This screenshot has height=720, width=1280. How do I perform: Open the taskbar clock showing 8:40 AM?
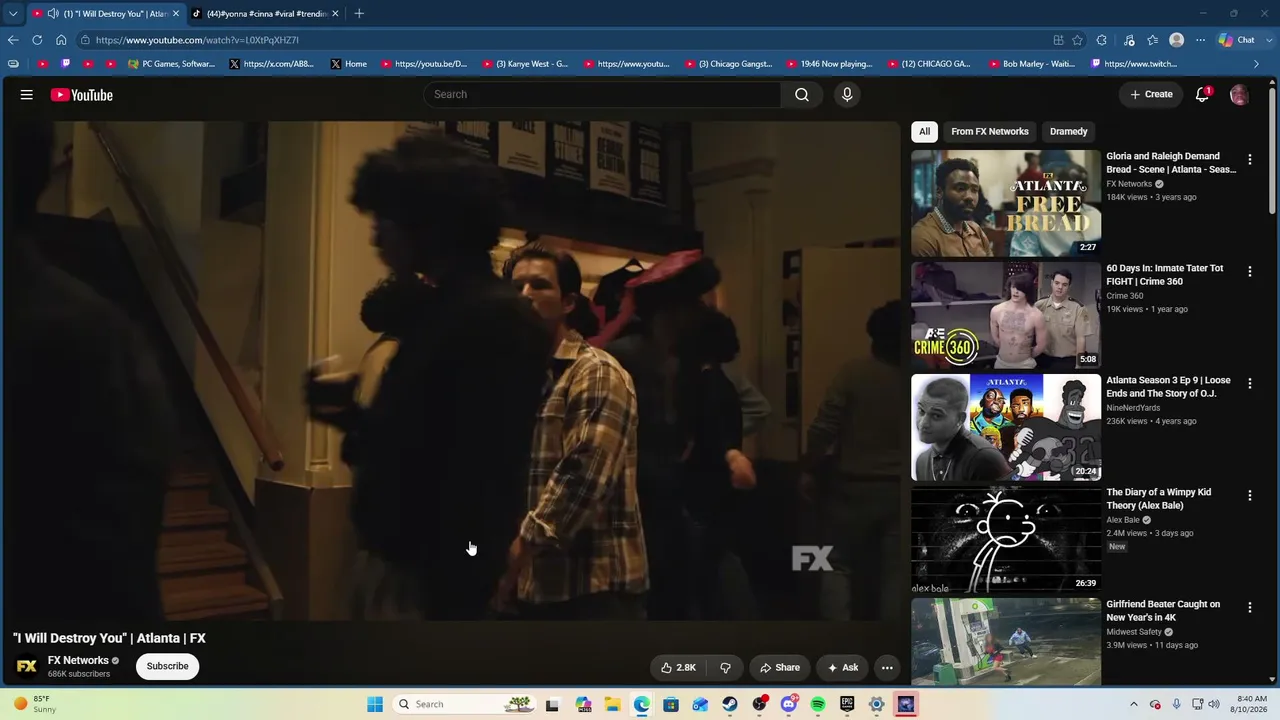(x=1251, y=704)
